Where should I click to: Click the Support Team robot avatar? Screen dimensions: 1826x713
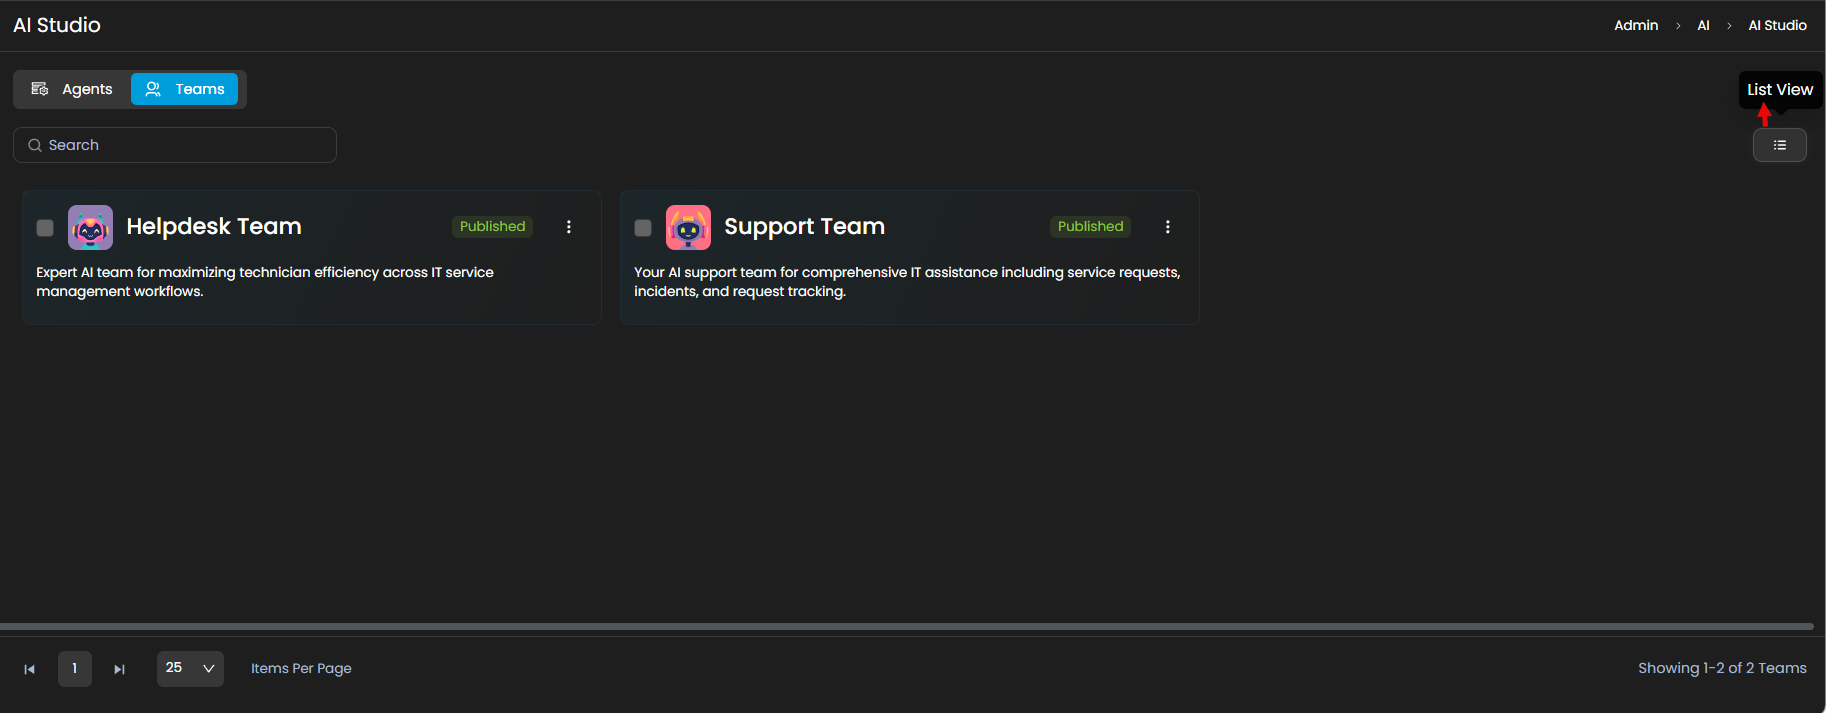coord(688,227)
